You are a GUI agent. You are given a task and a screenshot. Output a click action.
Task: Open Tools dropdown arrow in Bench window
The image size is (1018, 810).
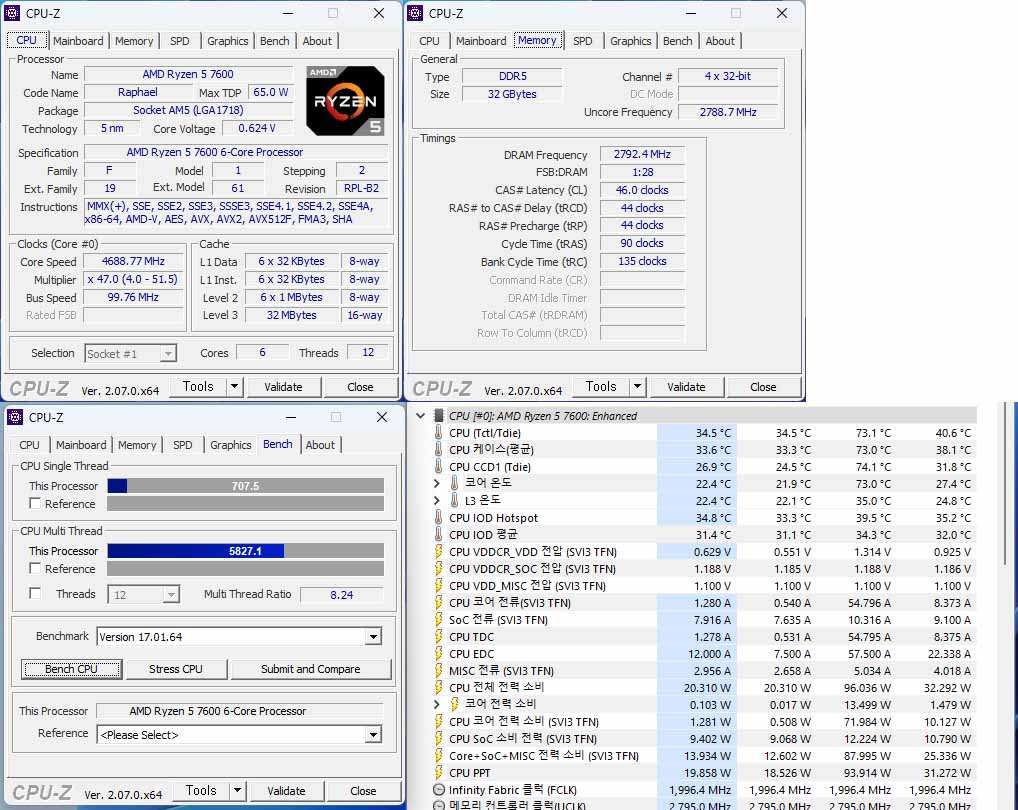[238, 791]
